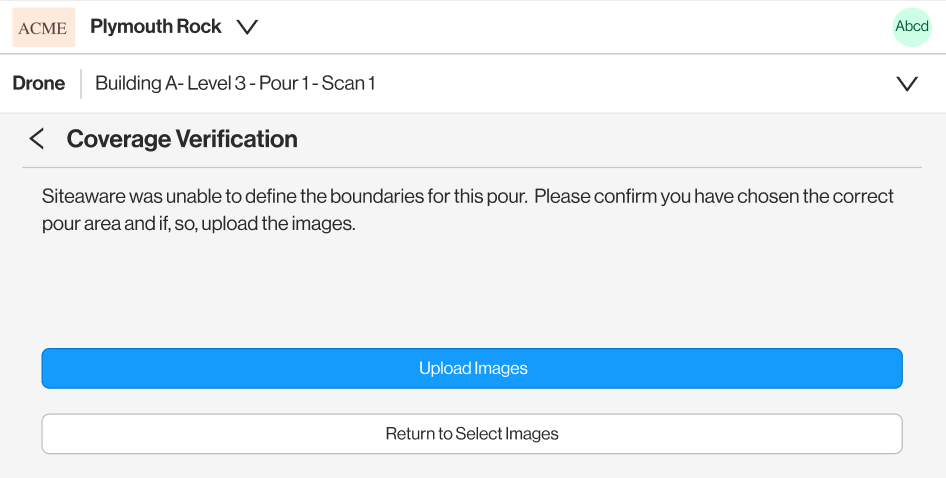Click the Coverage Verification heading
Viewport: 946px width, 478px height.
pyautogui.click(x=182, y=139)
